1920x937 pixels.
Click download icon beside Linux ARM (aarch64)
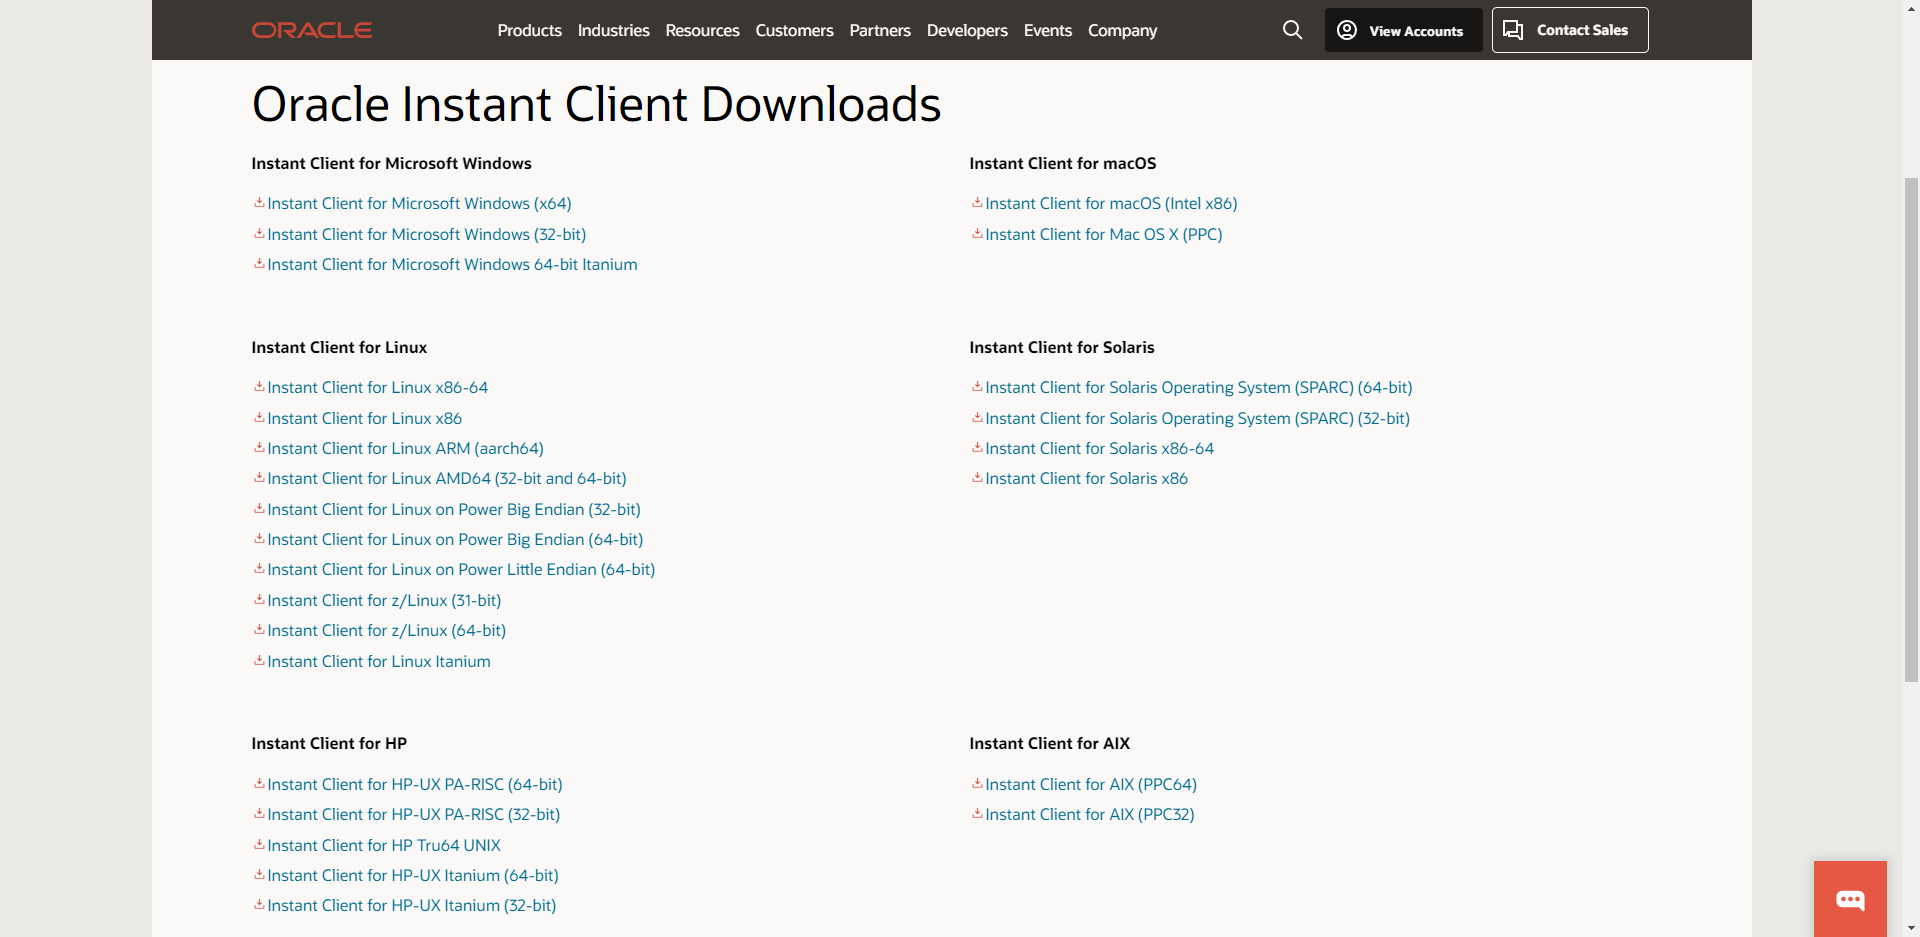(x=259, y=447)
